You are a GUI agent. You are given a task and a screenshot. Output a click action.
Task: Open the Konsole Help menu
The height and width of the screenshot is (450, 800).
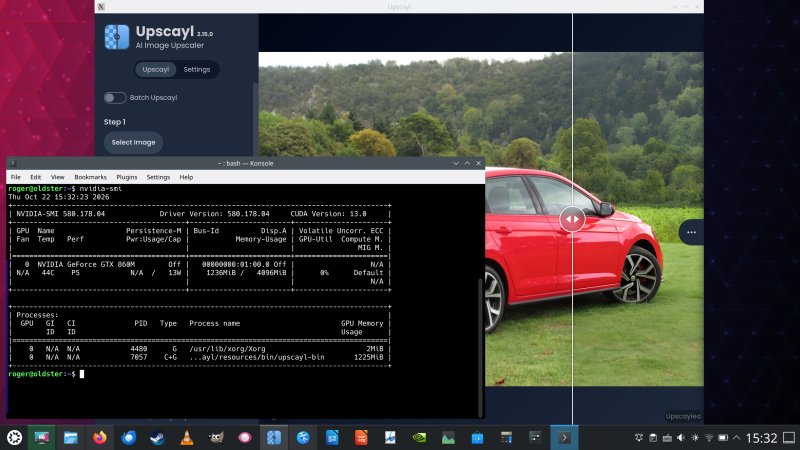(x=186, y=177)
